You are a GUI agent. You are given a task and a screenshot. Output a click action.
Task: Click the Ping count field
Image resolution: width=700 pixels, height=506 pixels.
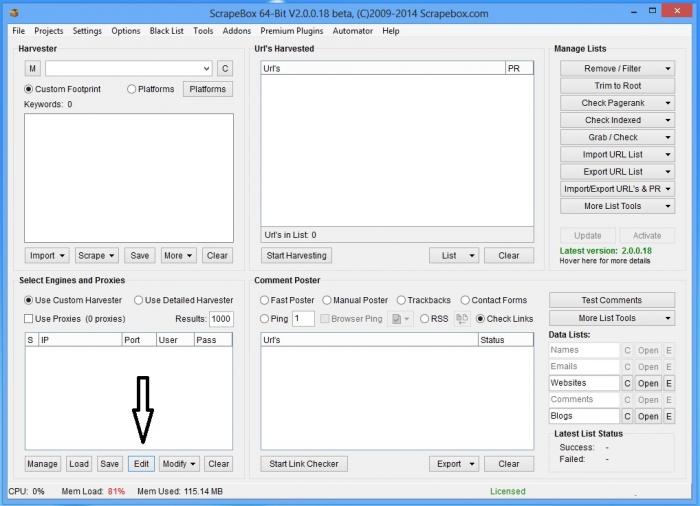click(304, 319)
